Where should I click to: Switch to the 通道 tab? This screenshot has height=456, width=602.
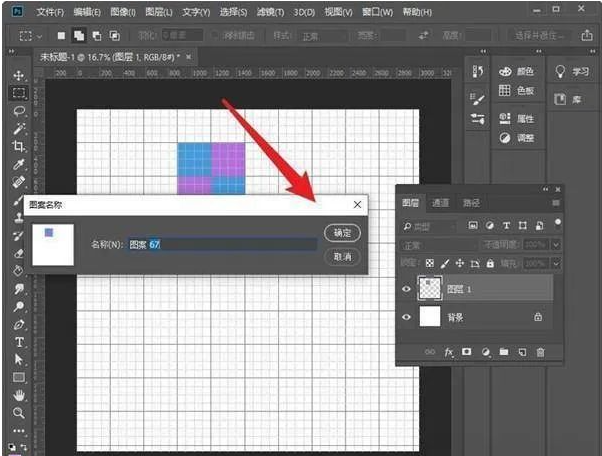click(441, 203)
